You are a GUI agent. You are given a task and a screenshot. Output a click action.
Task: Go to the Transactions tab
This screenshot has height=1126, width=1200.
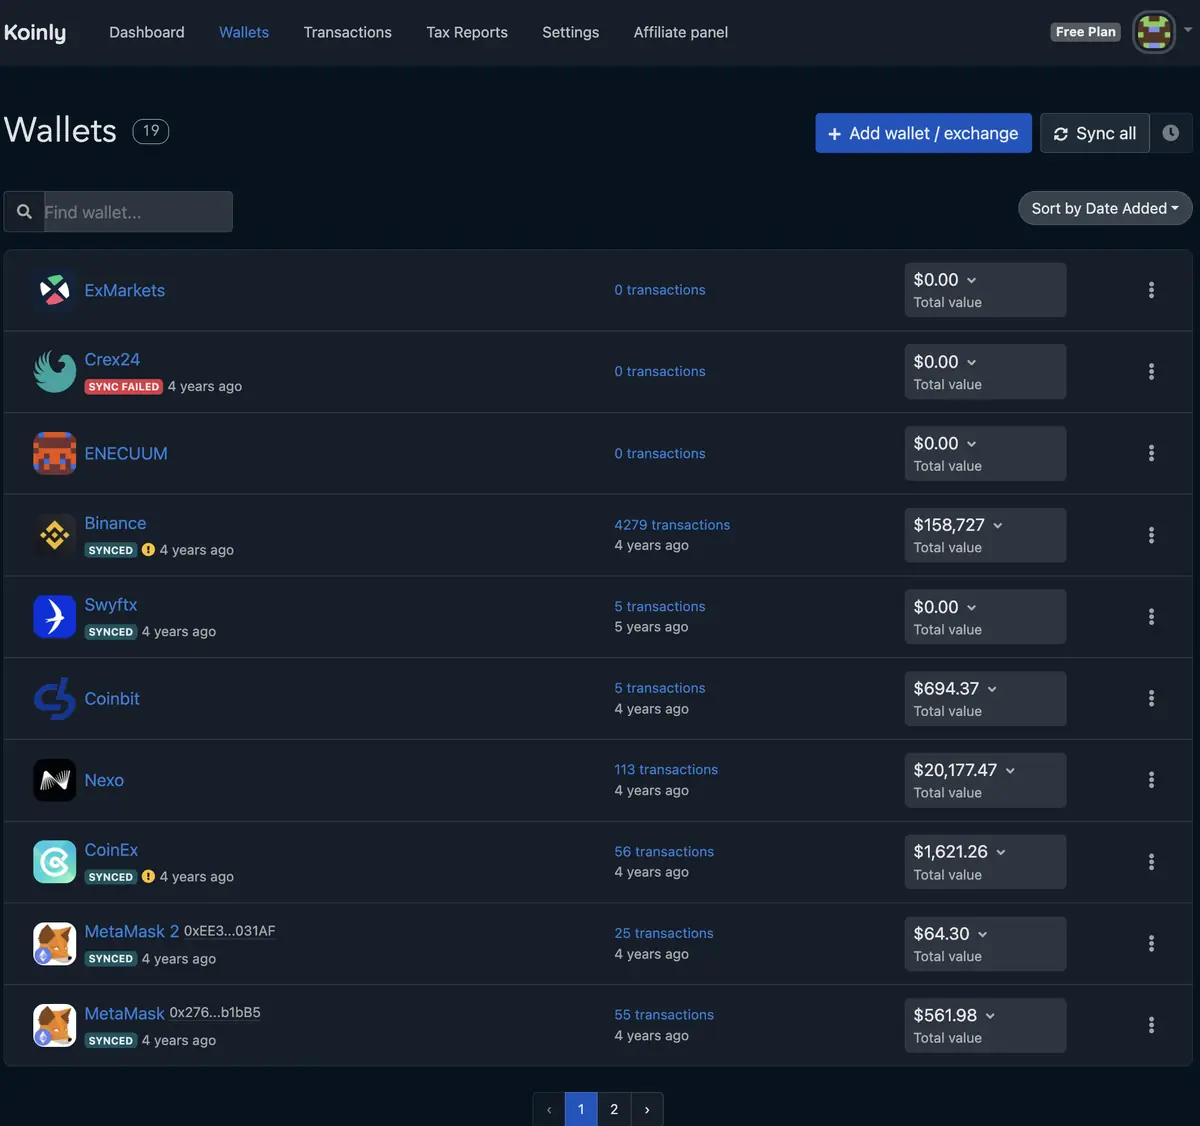pyautogui.click(x=347, y=32)
